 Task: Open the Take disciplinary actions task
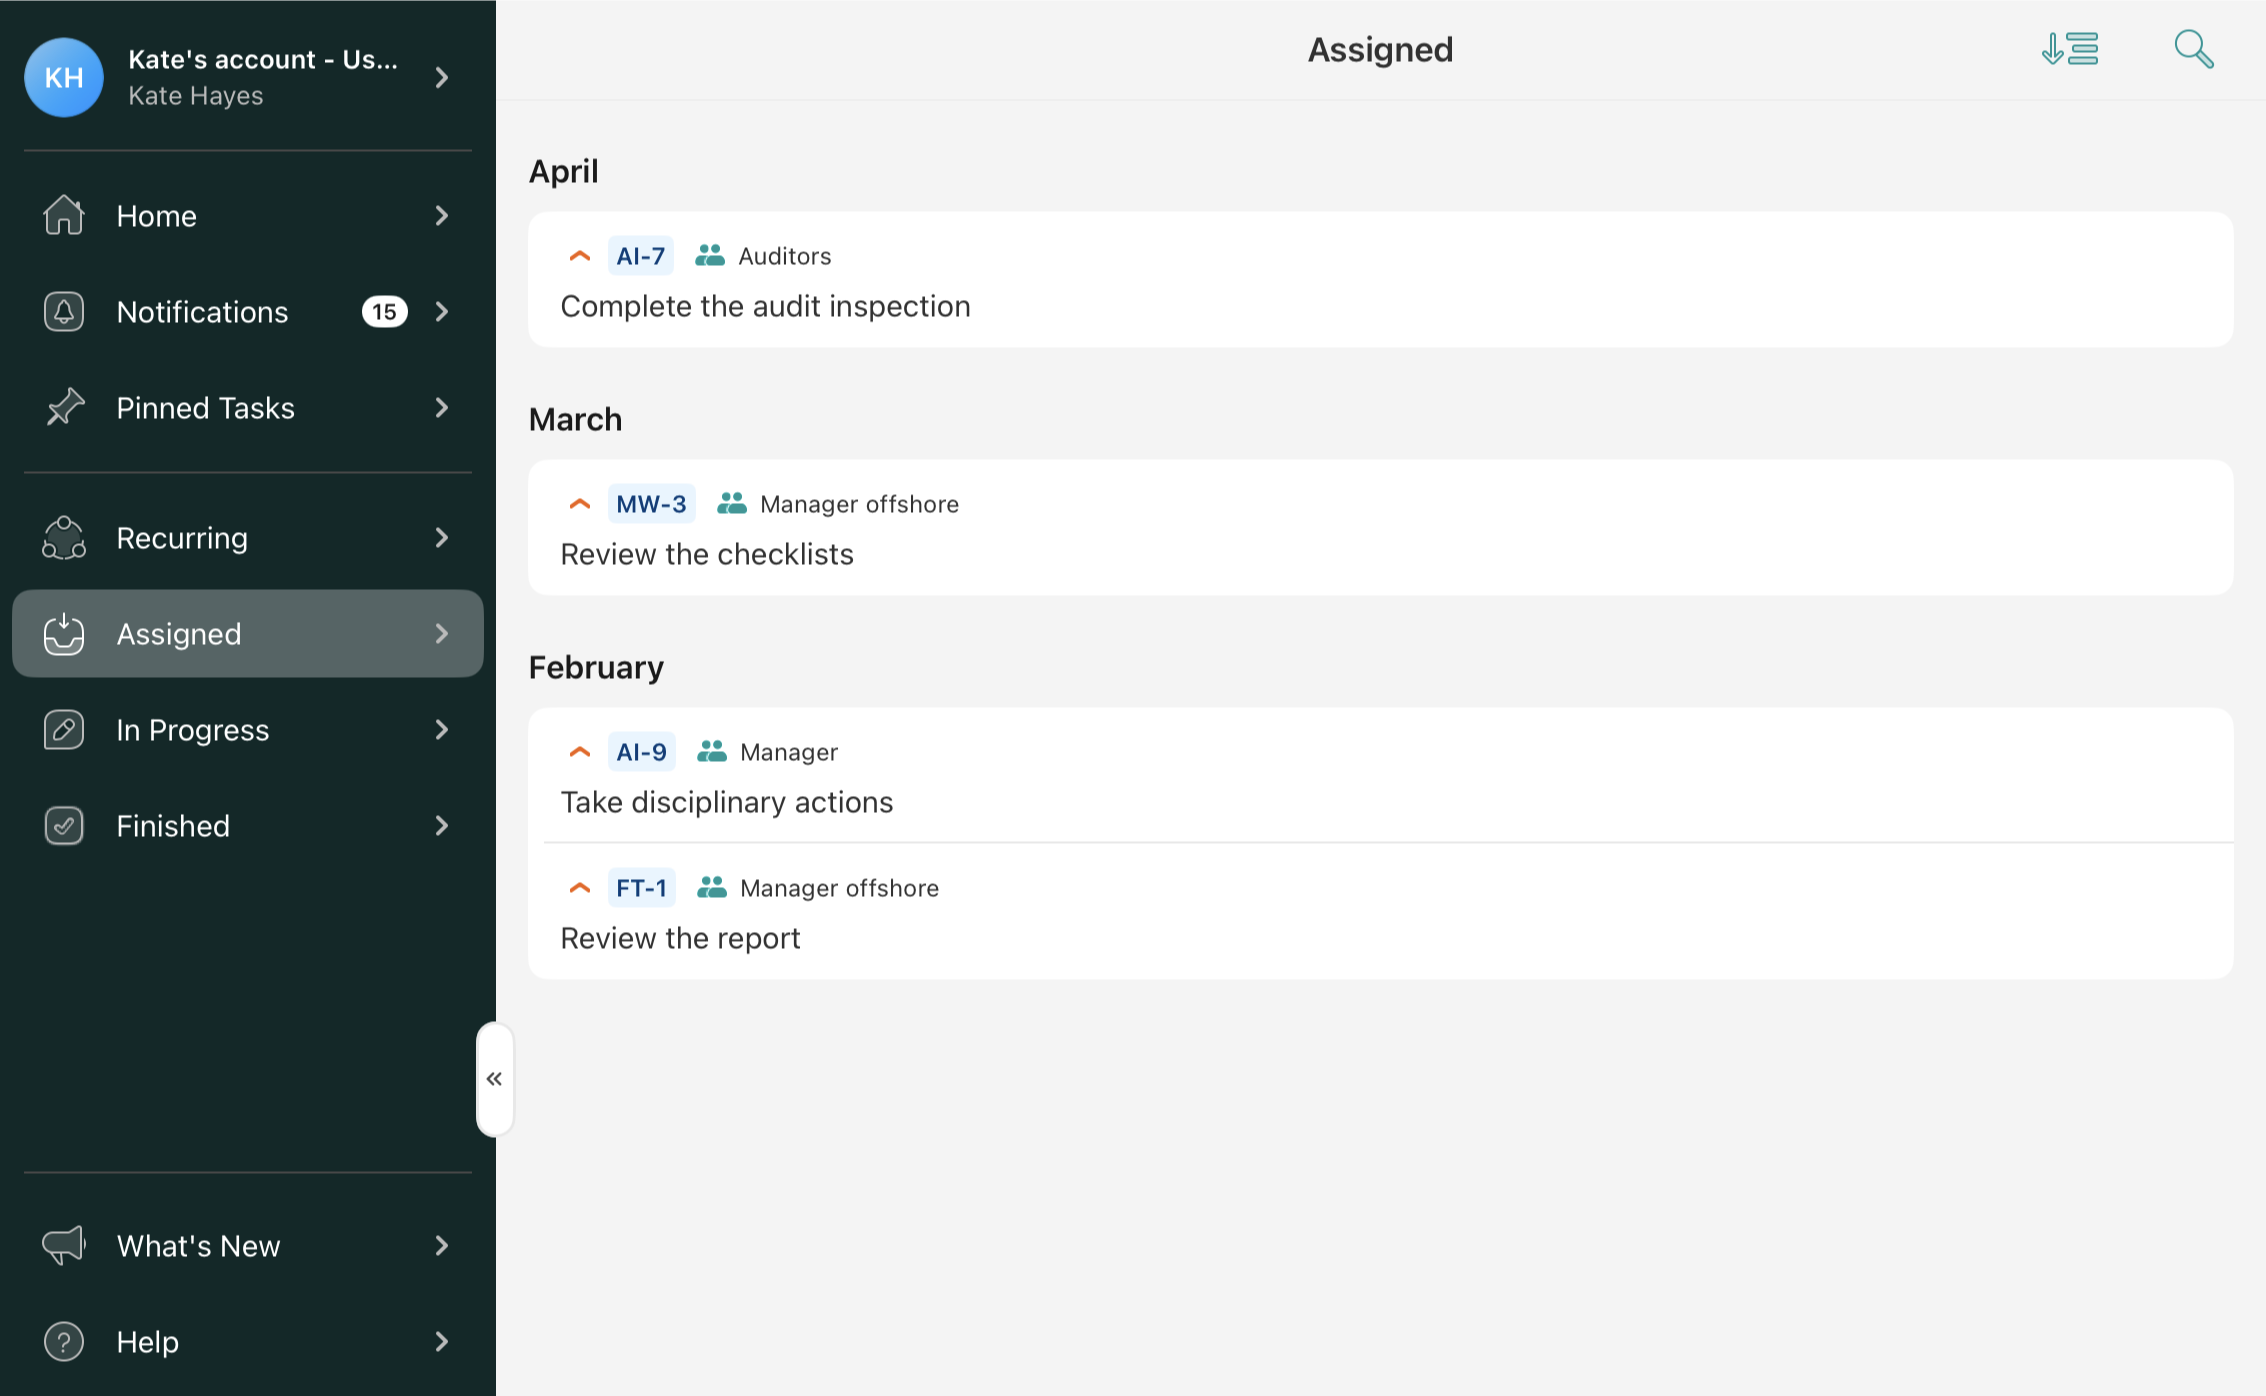(727, 802)
